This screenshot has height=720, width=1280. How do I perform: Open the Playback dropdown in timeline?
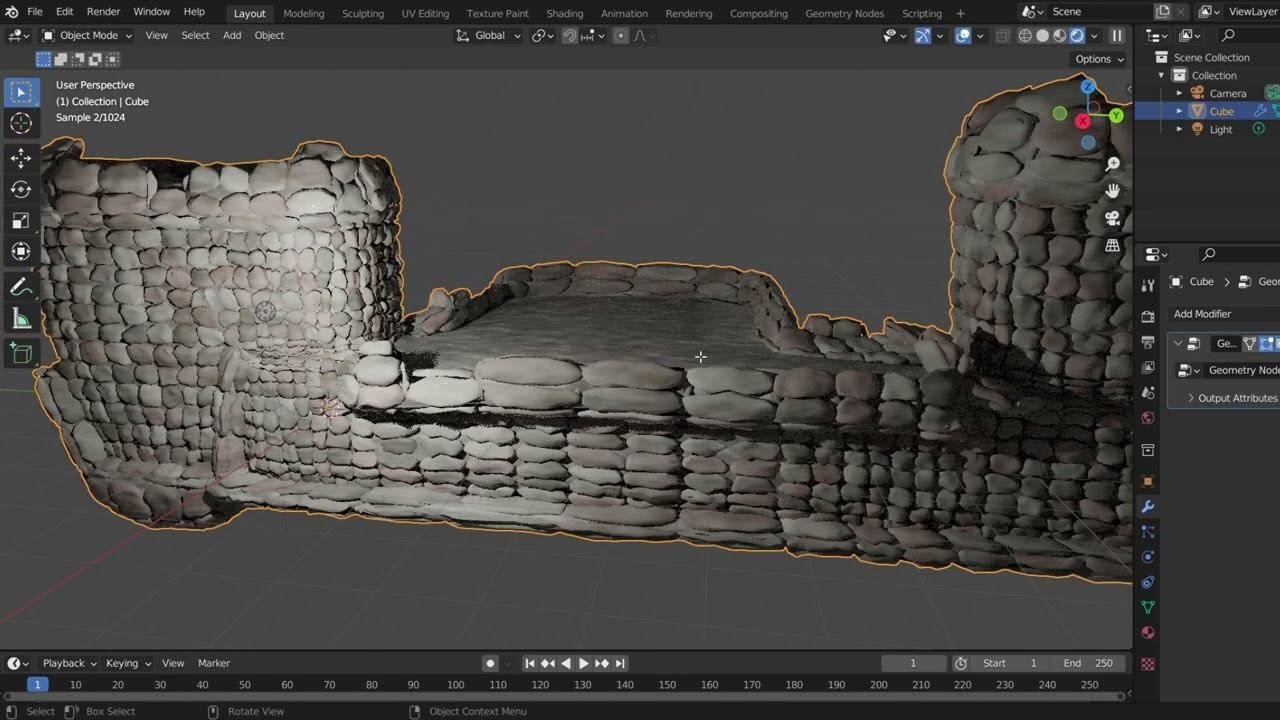69,663
